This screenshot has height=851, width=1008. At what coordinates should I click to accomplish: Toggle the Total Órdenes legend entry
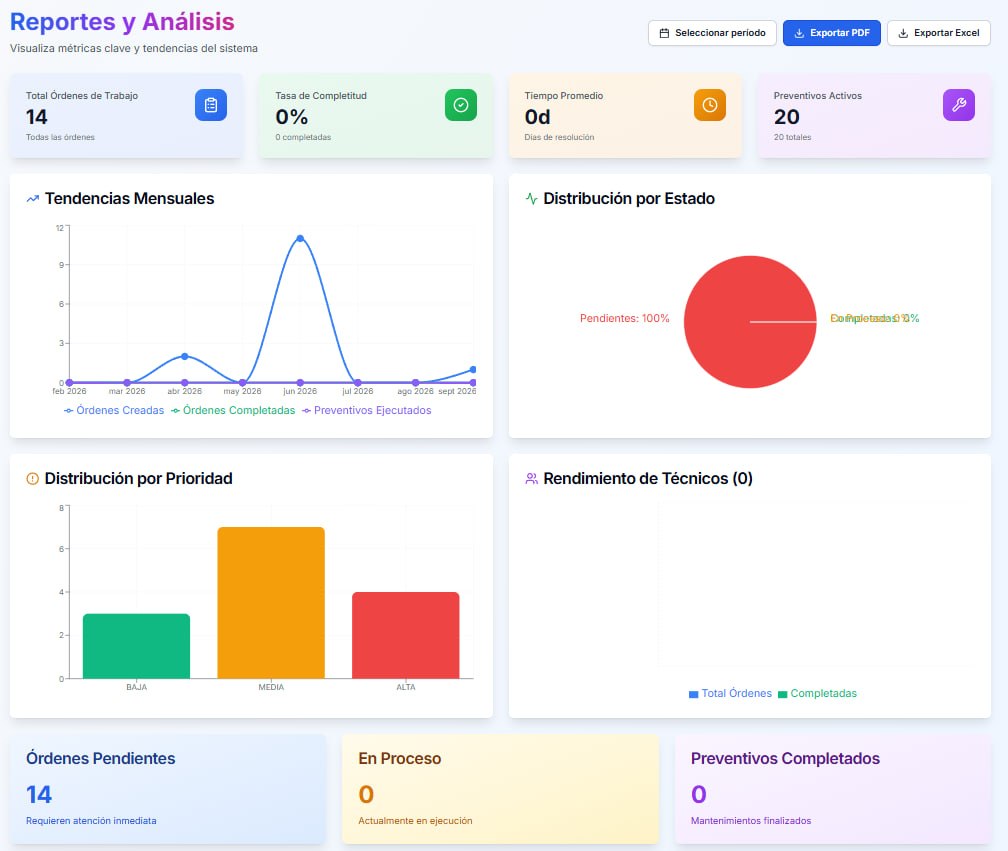click(x=730, y=694)
